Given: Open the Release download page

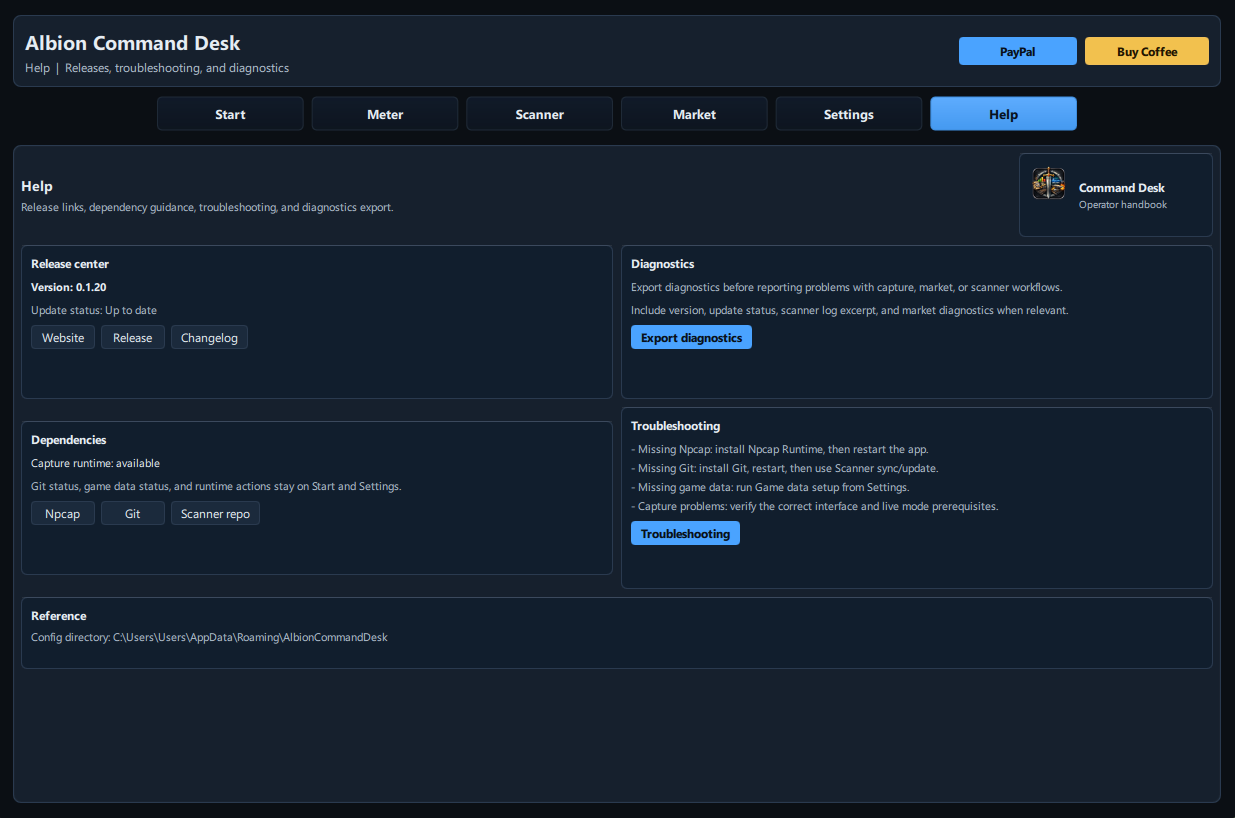Looking at the screenshot, I should pyautogui.click(x=132, y=337).
